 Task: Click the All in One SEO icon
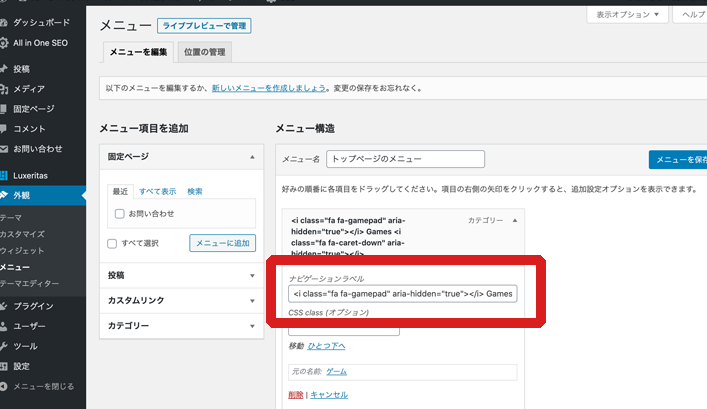[6, 43]
